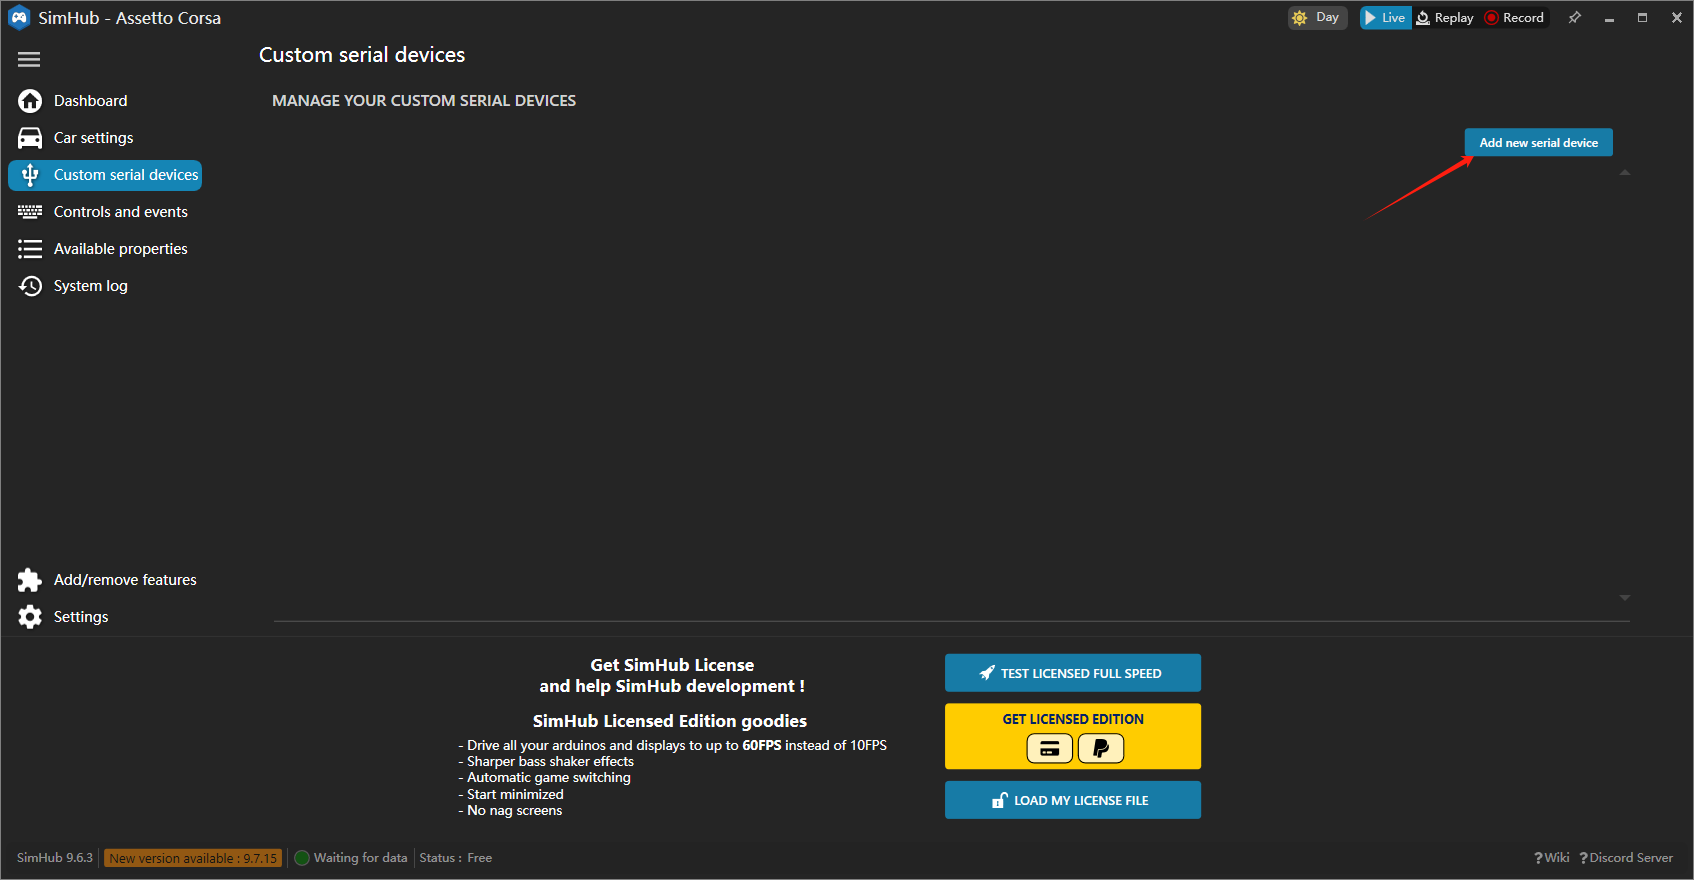Open the Settings page
This screenshot has height=880, width=1694.
point(104,617)
